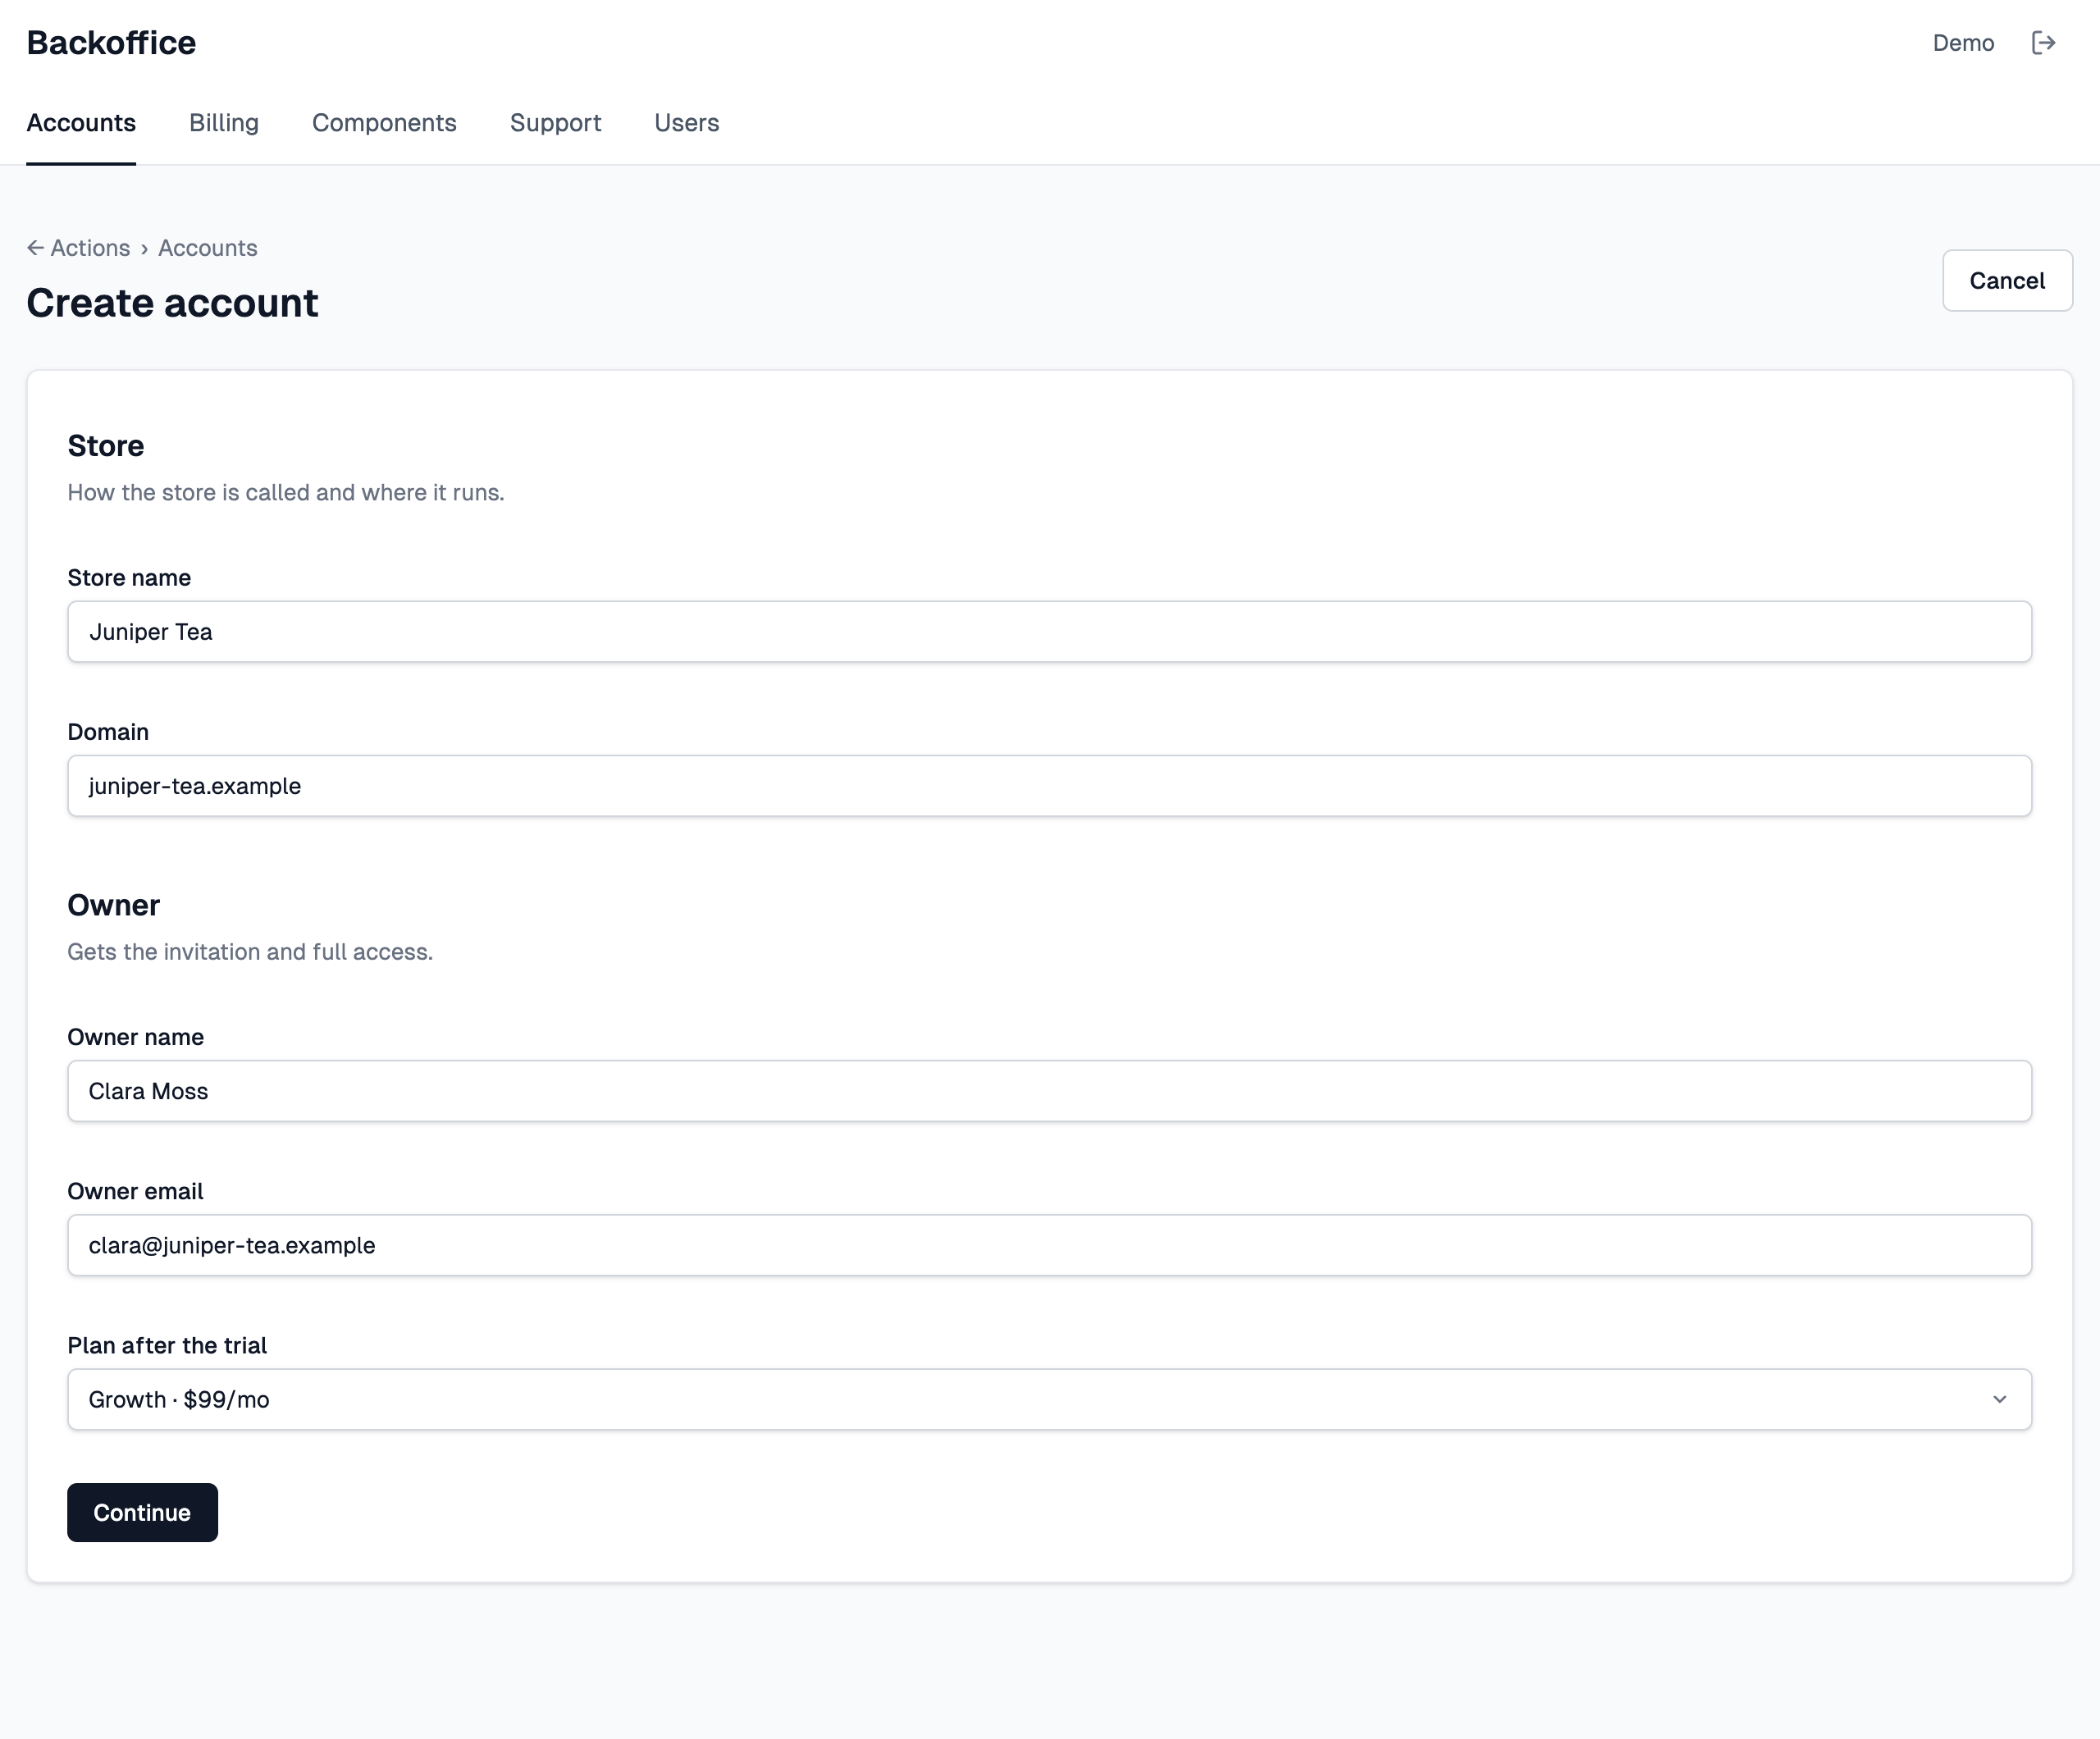Go to the Components tab
This screenshot has width=2100, height=1739.
pyautogui.click(x=384, y=123)
